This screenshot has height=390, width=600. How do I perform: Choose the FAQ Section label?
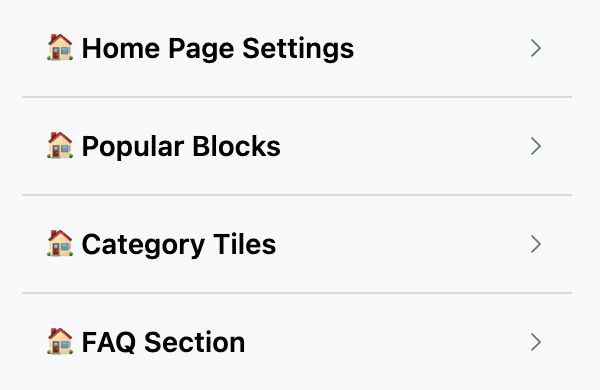163,342
